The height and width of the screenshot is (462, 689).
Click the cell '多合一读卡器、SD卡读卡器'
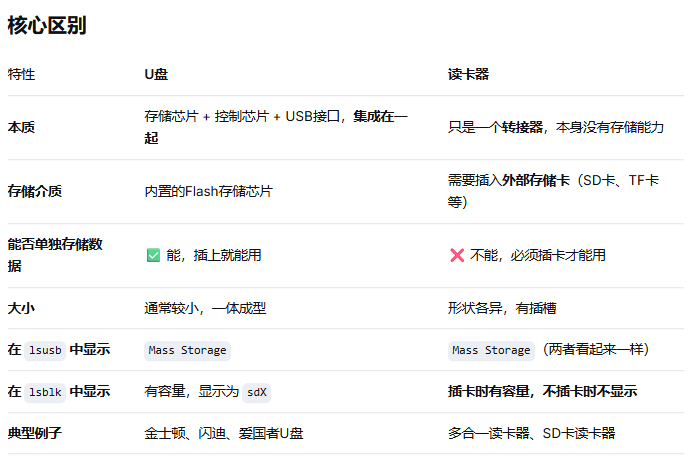click(x=531, y=433)
